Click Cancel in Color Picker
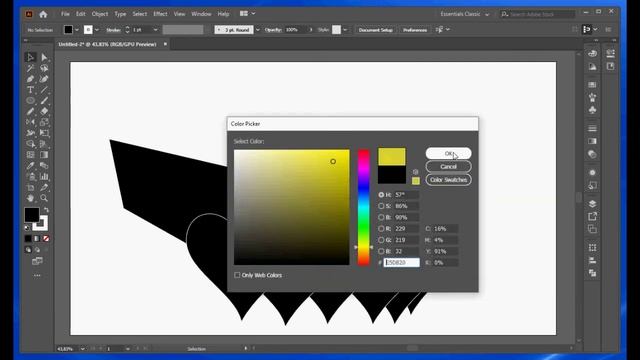Viewport: 640px width, 360px height. (x=449, y=167)
